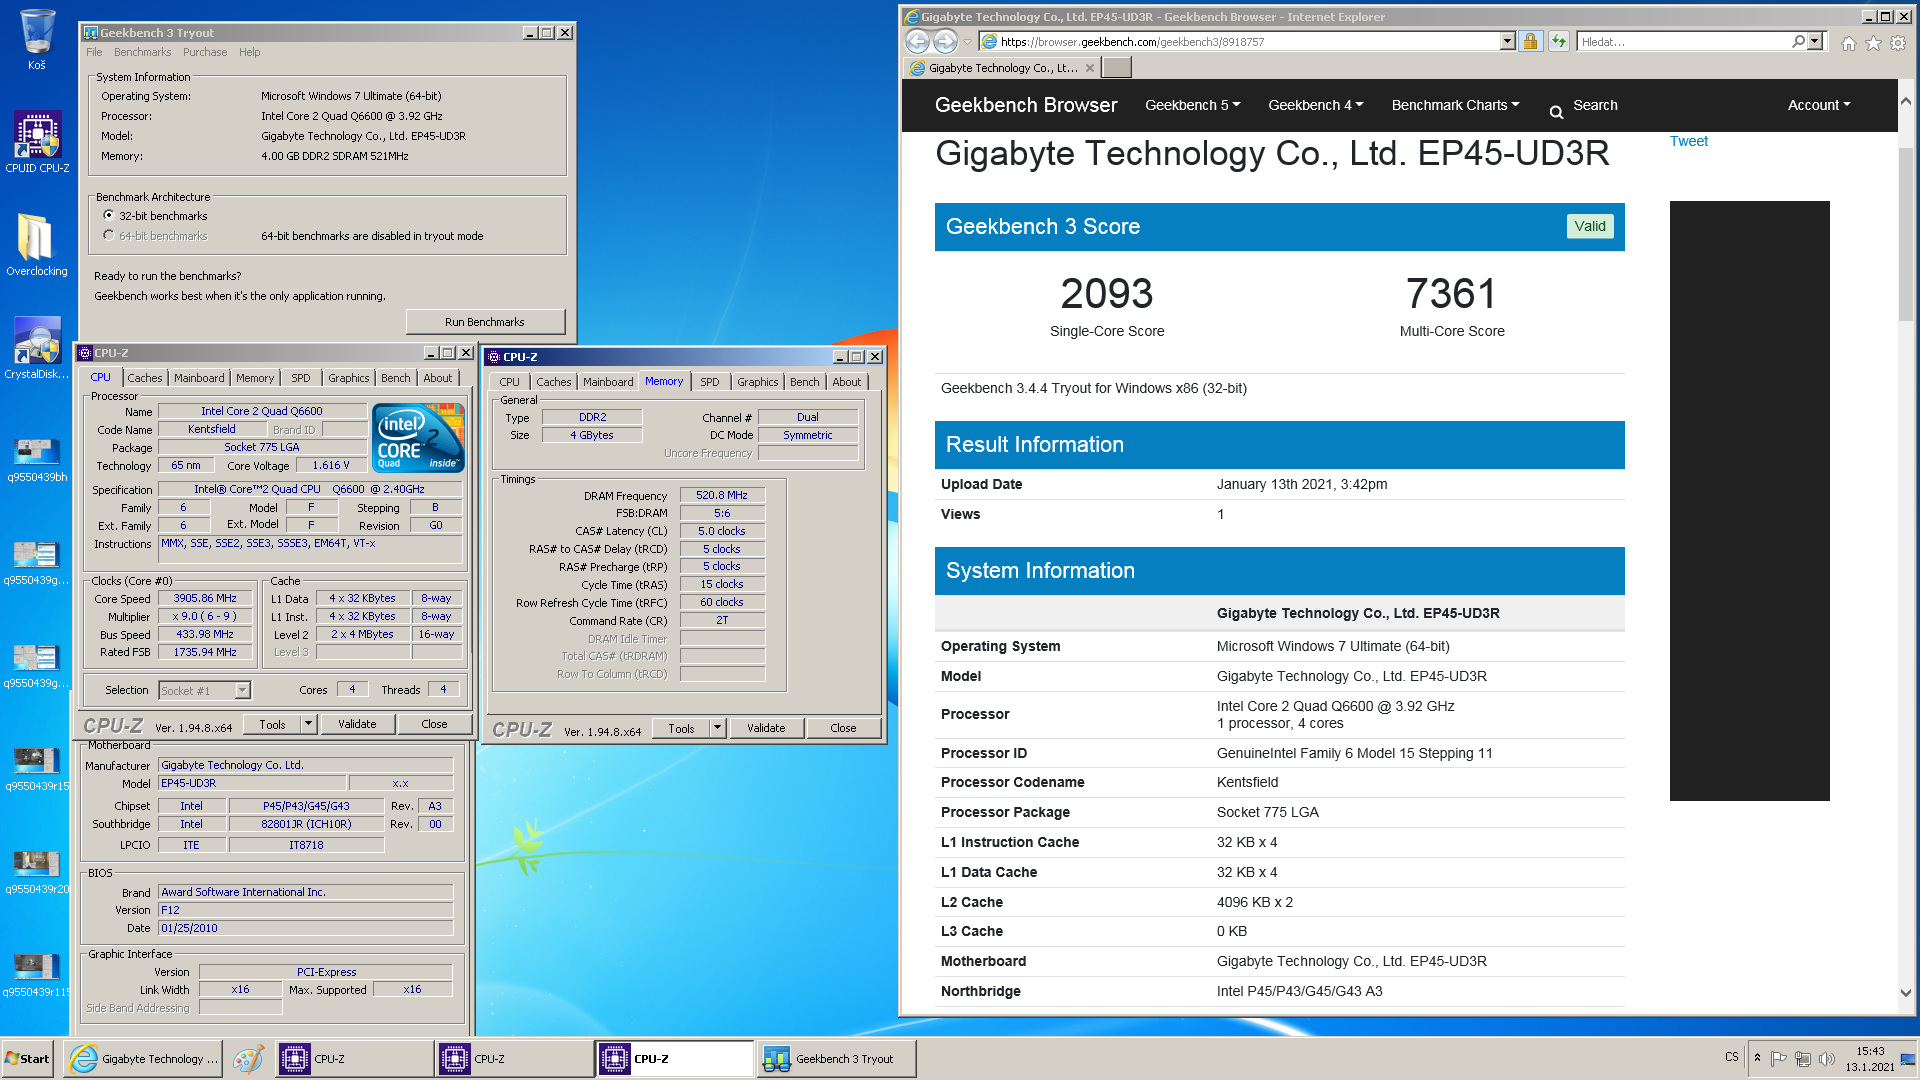This screenshot has width=1920, height=1080.
Task: Click the Show desktop button at the taskbar's end
Action: coord(1908,1059)
